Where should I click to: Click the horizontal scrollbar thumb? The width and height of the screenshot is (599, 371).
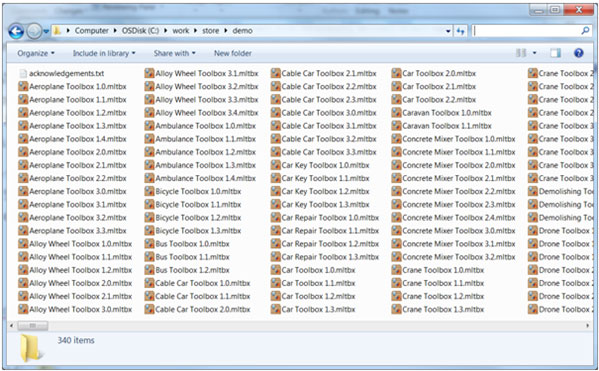[x=33, y=326]
